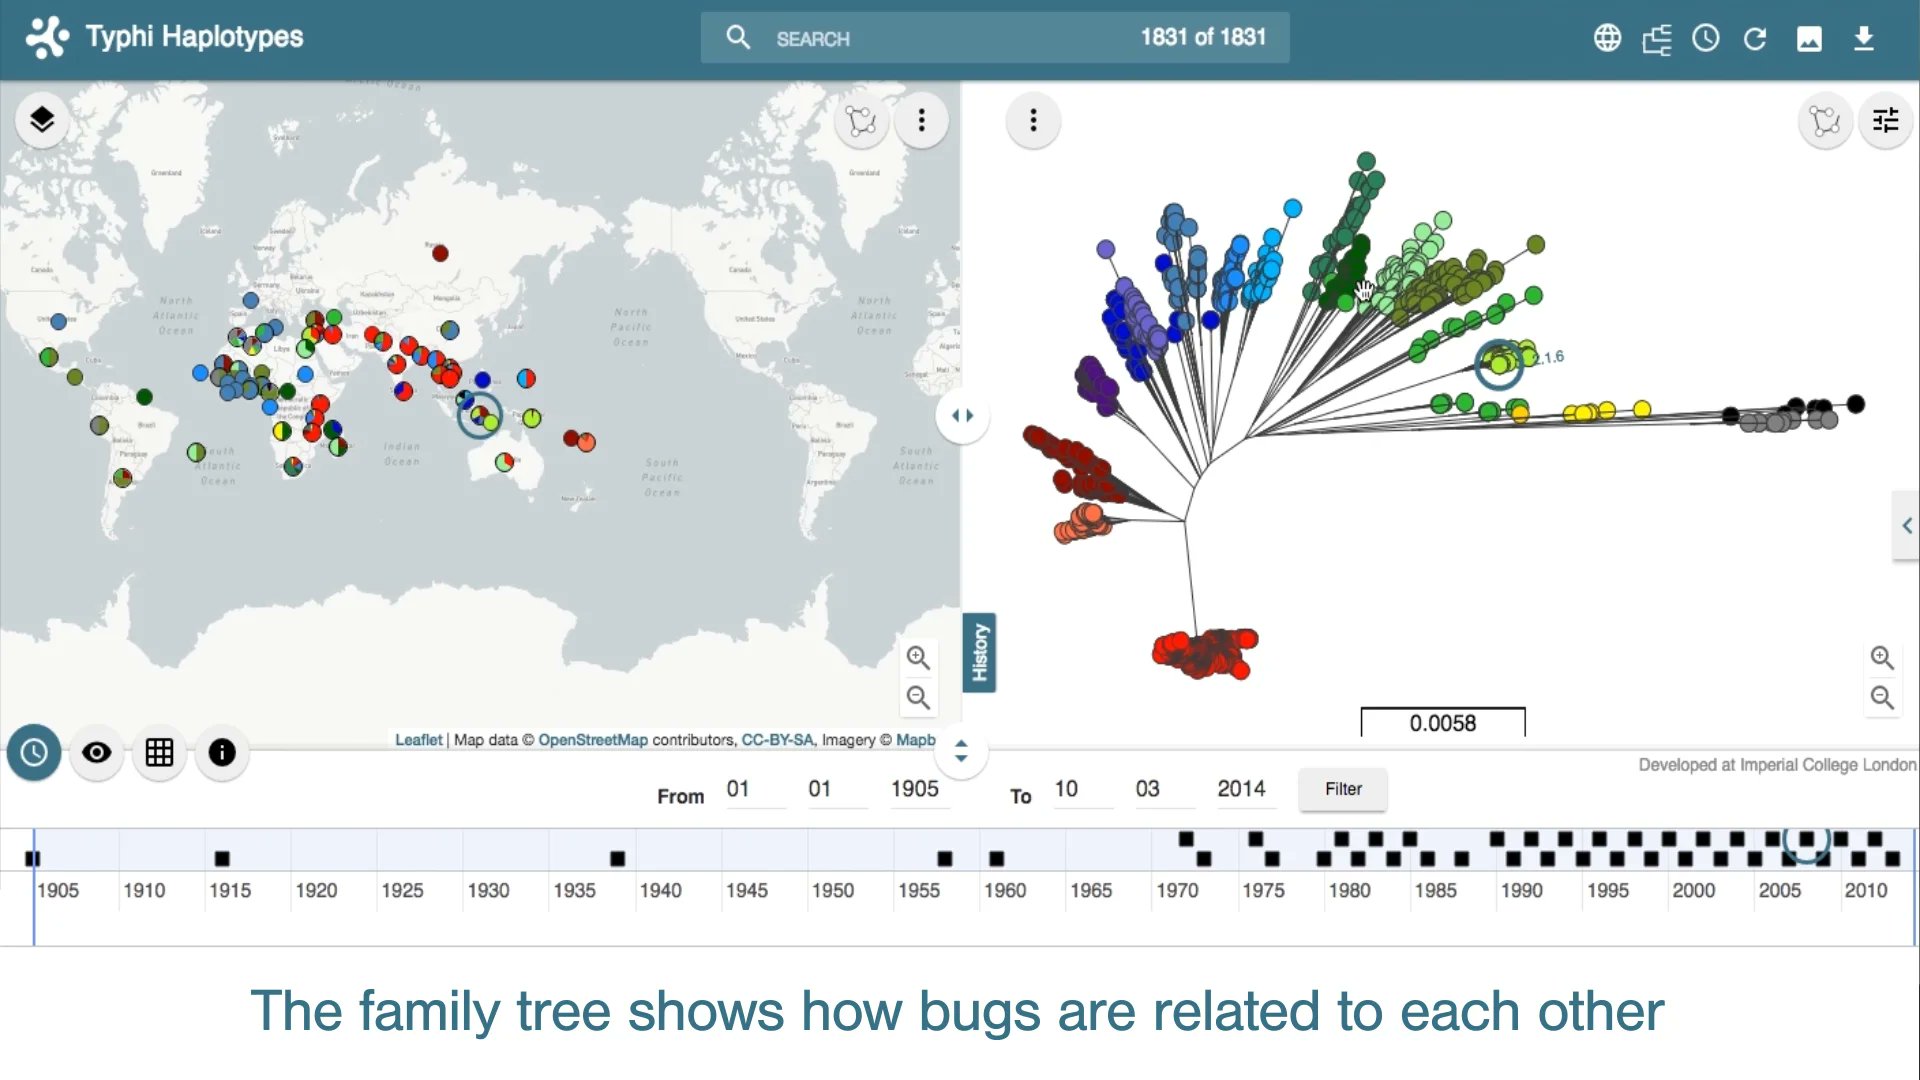This screenshot has width=1920, height=1080.
Task: Open the History tab
Action: pos(979,652)
